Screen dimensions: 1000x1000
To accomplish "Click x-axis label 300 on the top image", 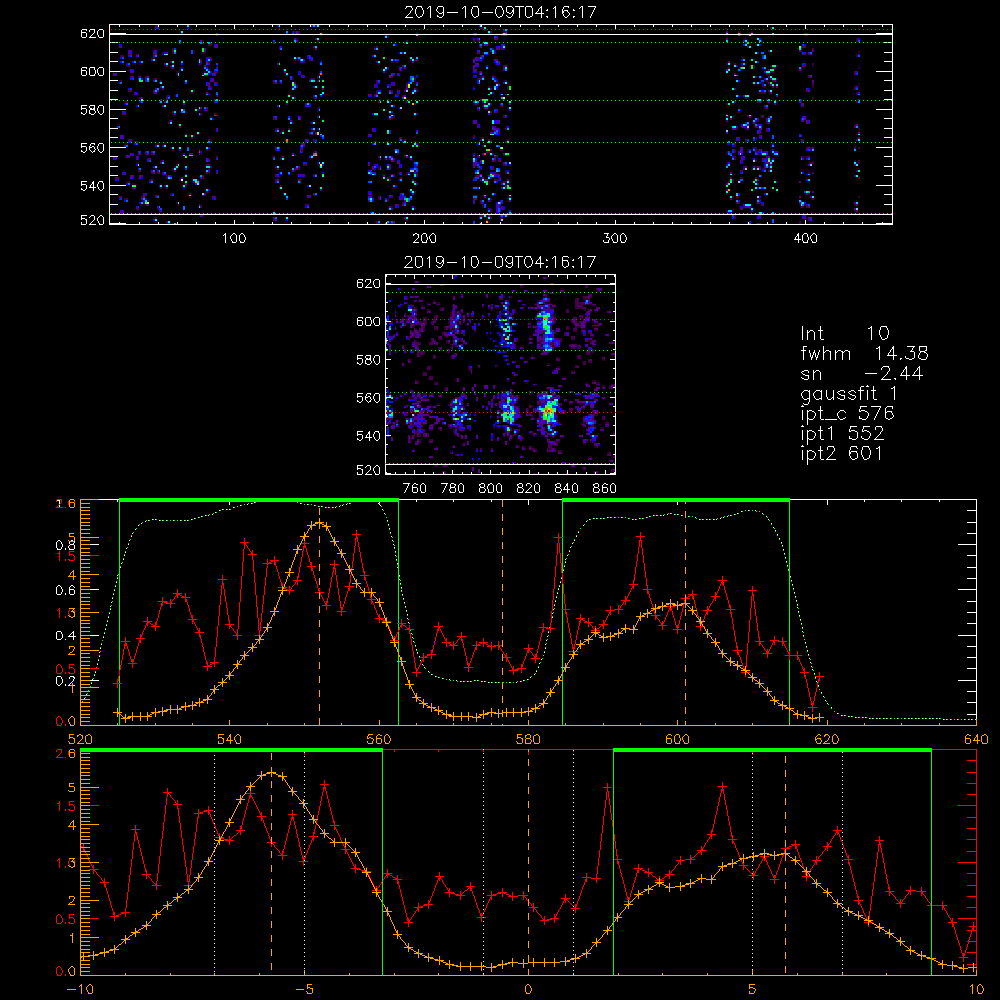I will point(615,239).
